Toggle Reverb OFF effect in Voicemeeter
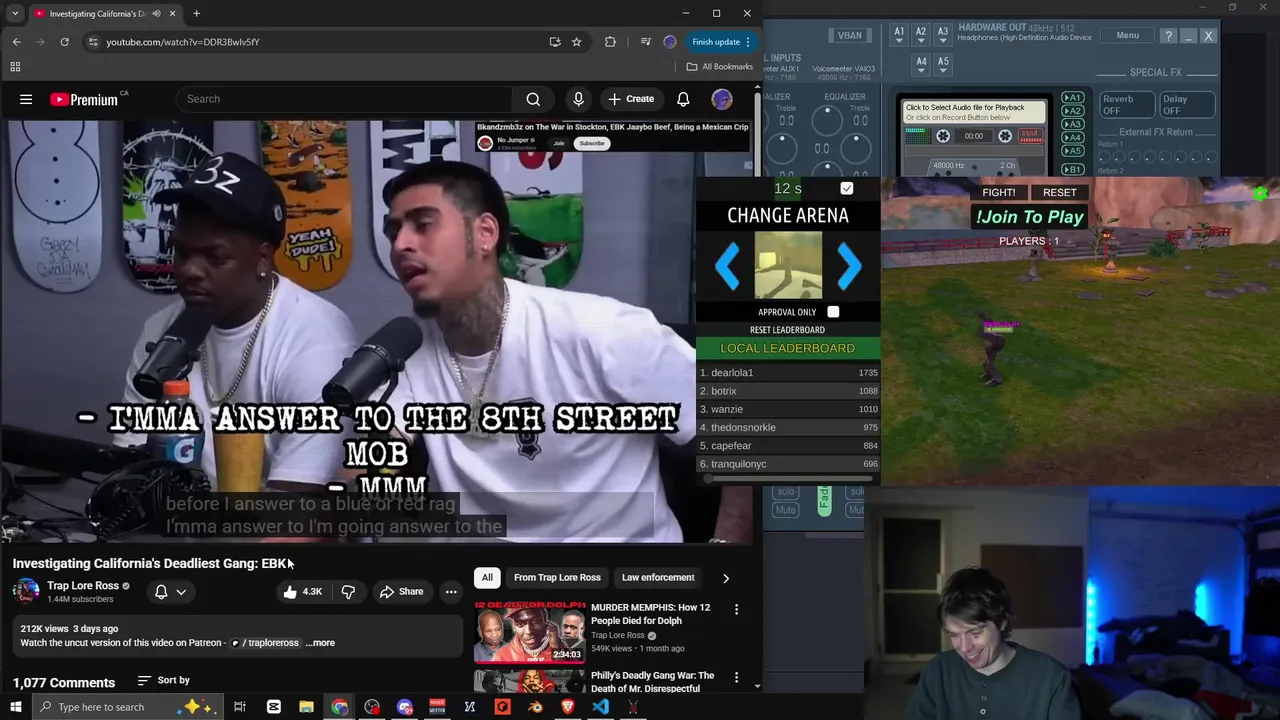 pyautogui.click(x=1127, y=105)
